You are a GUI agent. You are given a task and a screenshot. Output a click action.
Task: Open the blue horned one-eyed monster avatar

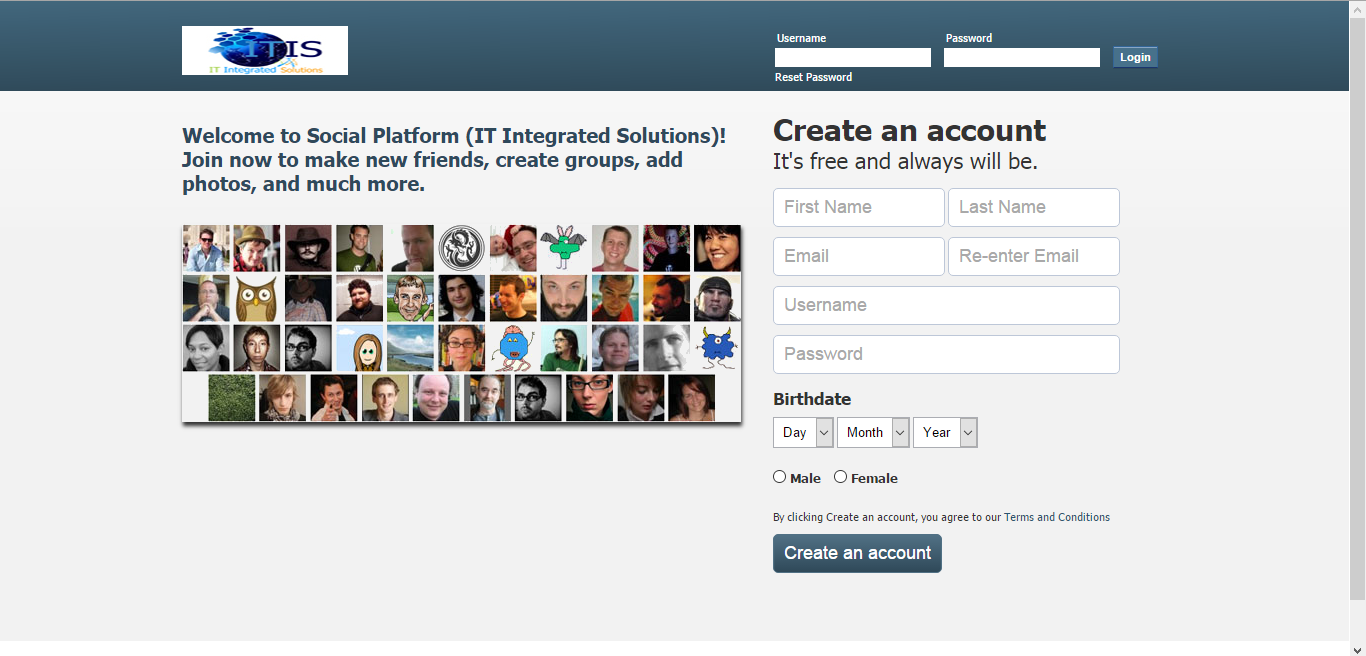click(717, 348)
